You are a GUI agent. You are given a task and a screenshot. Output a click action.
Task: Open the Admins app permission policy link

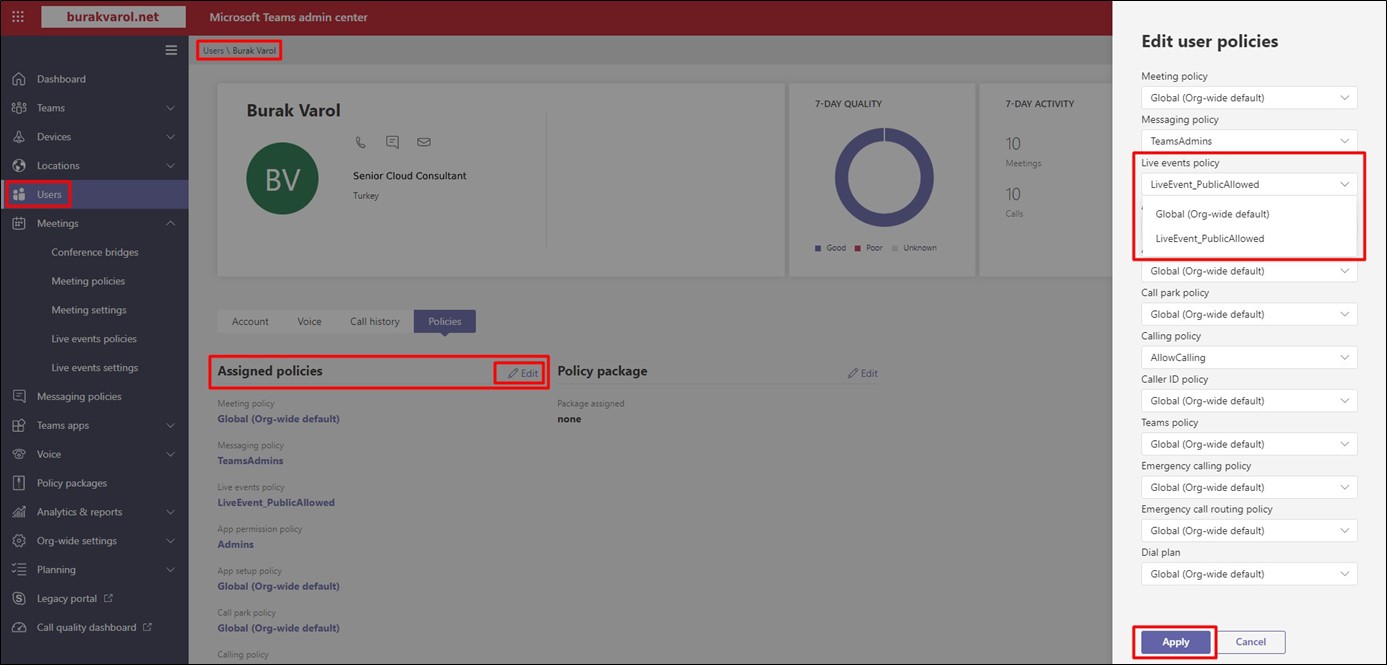point(236,545)
